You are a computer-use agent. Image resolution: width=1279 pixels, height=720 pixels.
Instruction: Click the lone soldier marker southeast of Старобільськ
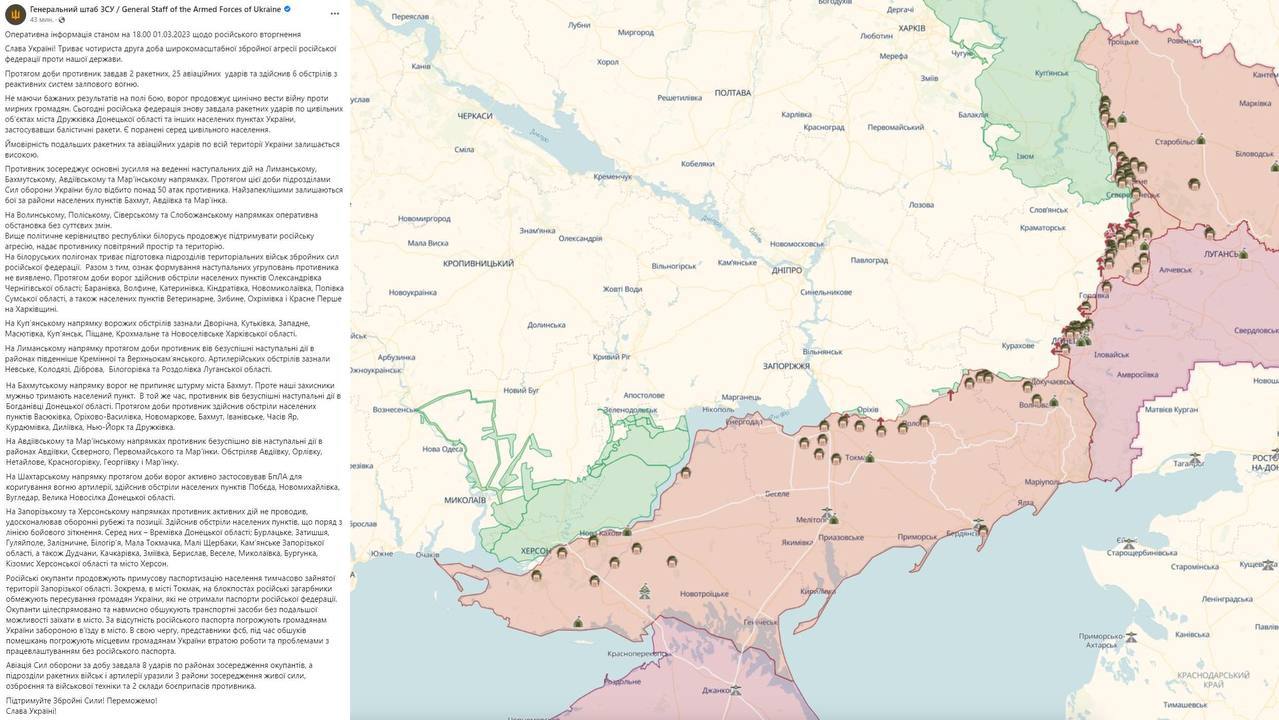click(x=1193, y=184)
